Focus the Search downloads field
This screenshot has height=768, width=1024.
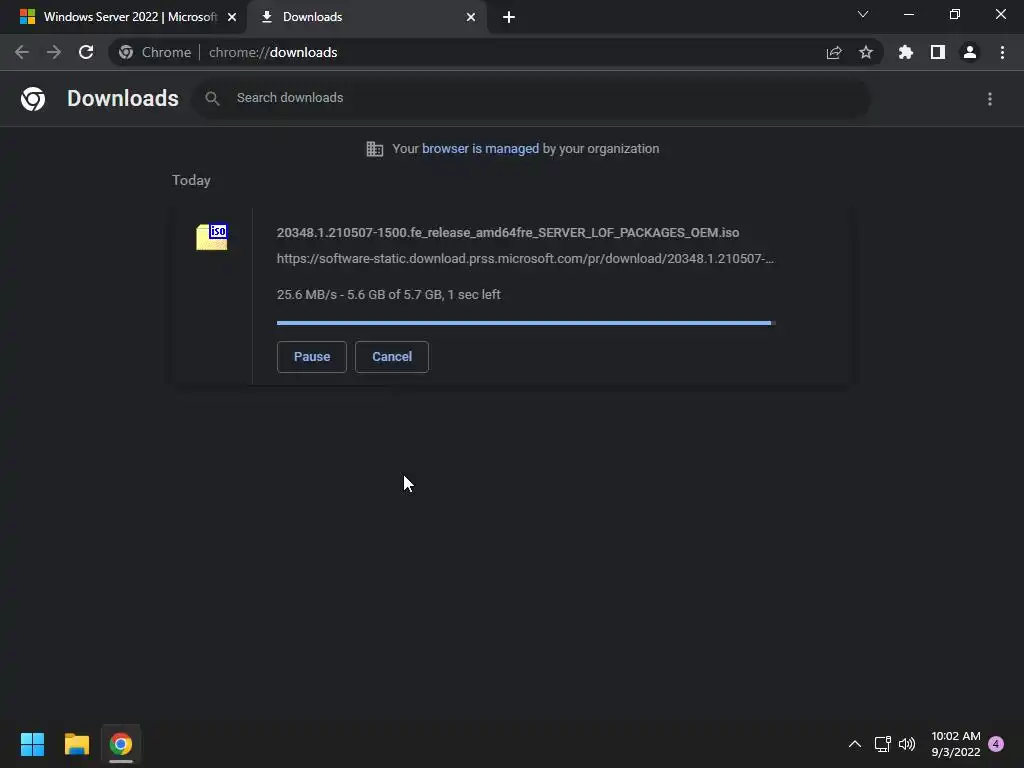[x=533, y=98]
